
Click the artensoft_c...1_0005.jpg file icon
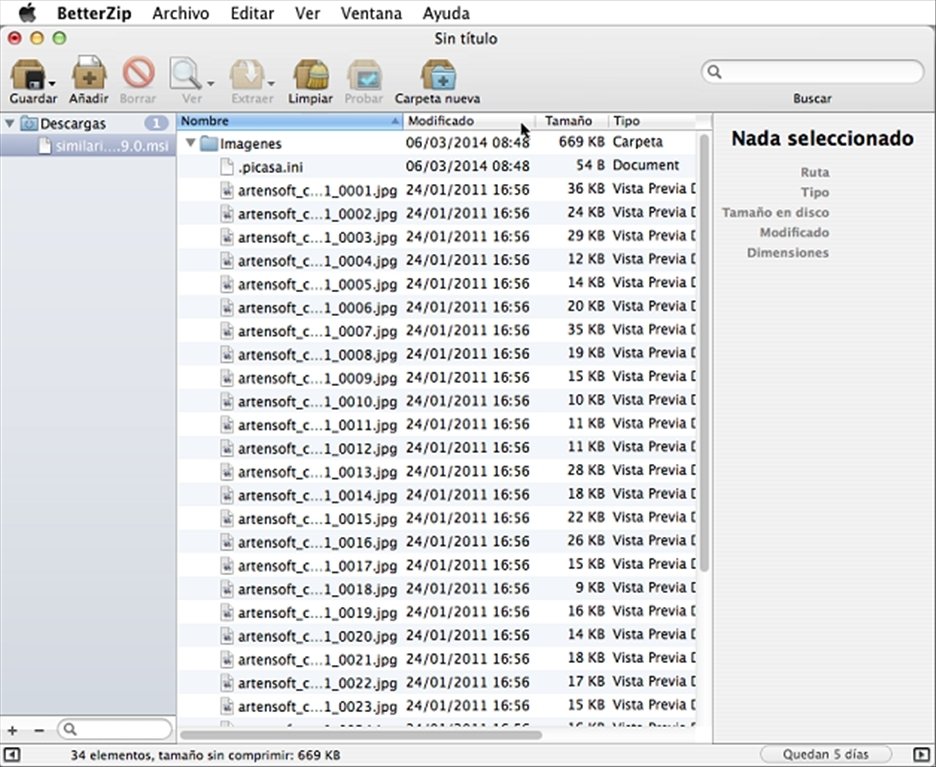pyautogui.click(x=227, y=284)
